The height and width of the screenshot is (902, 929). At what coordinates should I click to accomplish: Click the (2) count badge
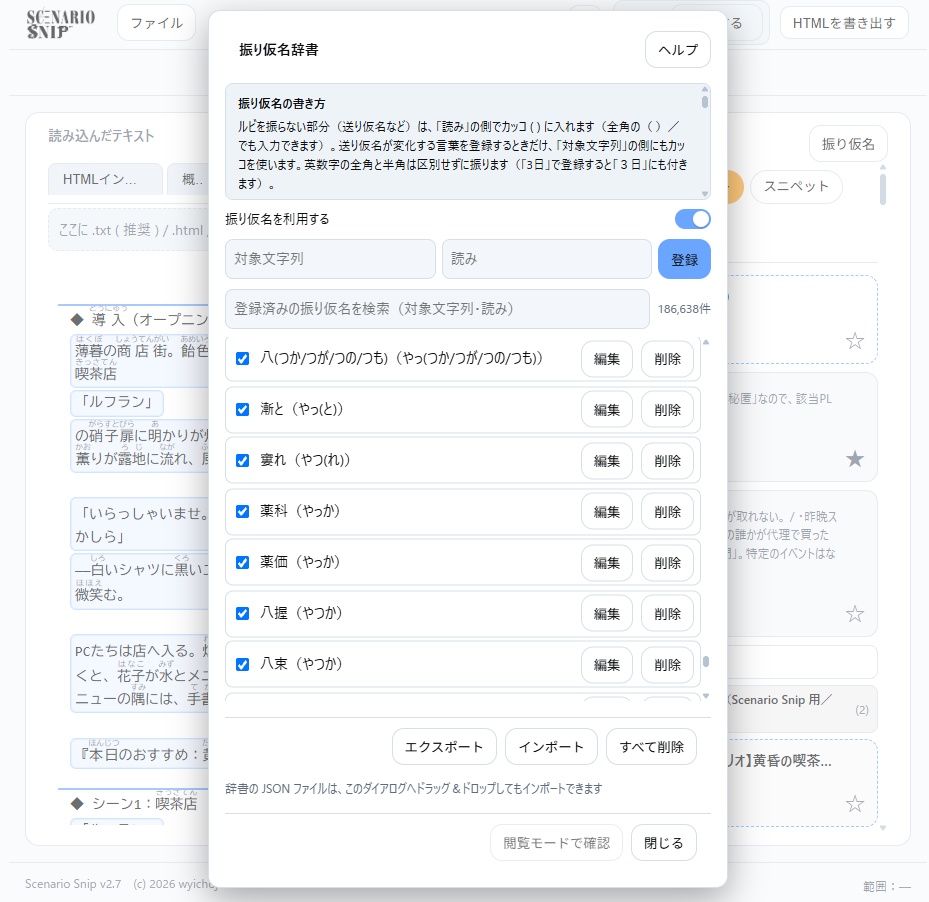point(862,709)
